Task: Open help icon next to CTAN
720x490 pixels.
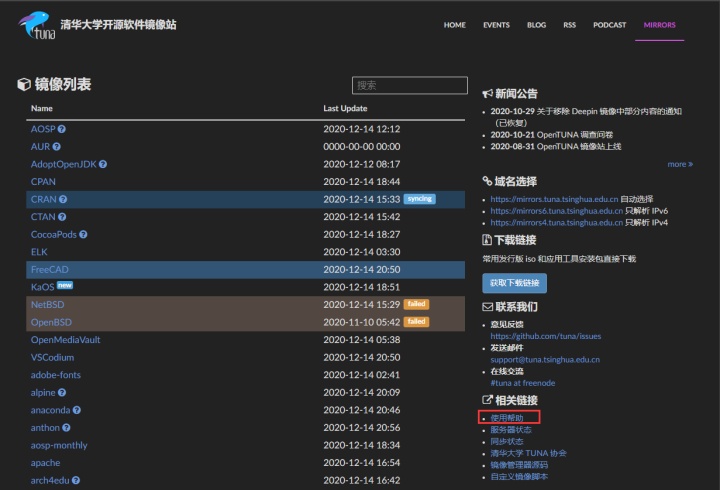Action: coord(62,217)
